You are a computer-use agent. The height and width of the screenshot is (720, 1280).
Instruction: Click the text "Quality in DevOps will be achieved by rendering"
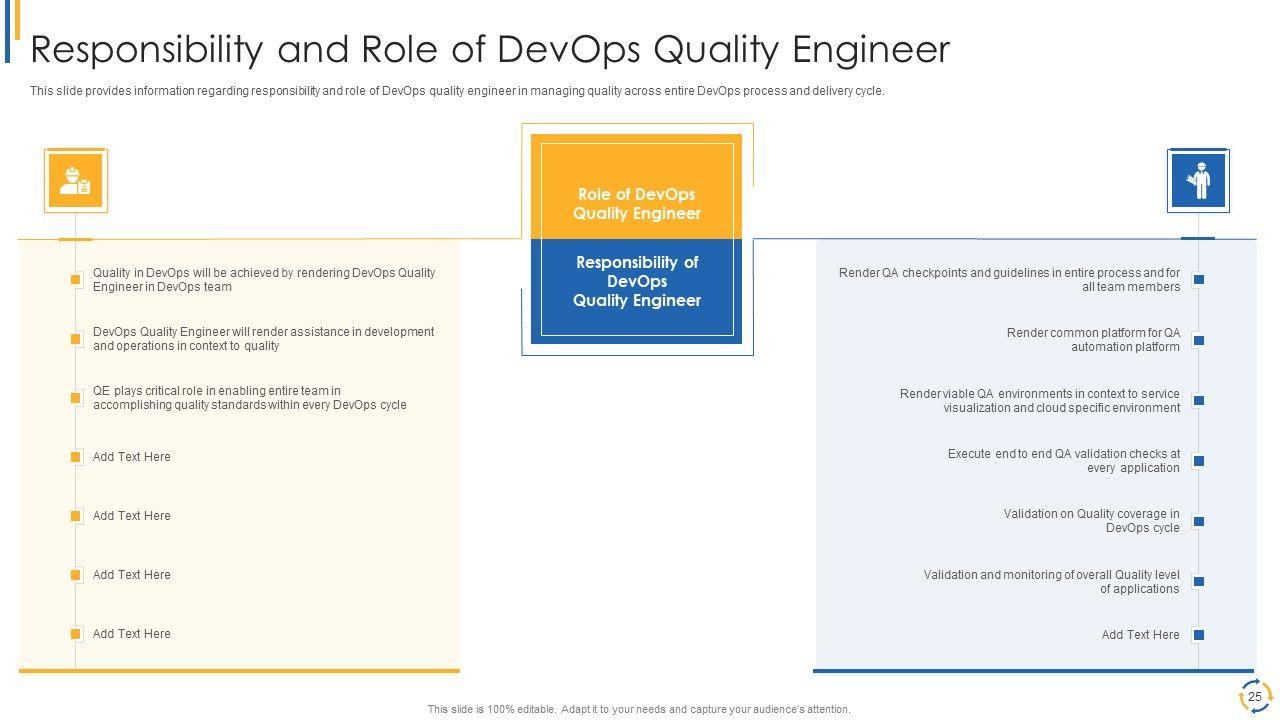[x=264, y=280]
